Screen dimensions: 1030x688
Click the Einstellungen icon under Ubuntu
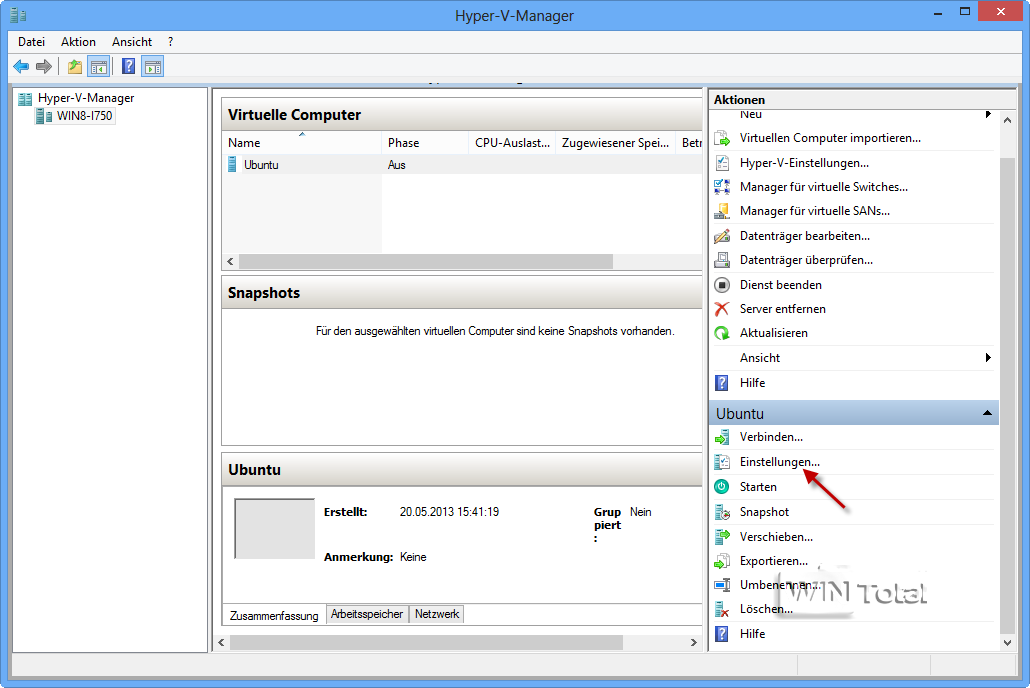click(x=722, y=462)
